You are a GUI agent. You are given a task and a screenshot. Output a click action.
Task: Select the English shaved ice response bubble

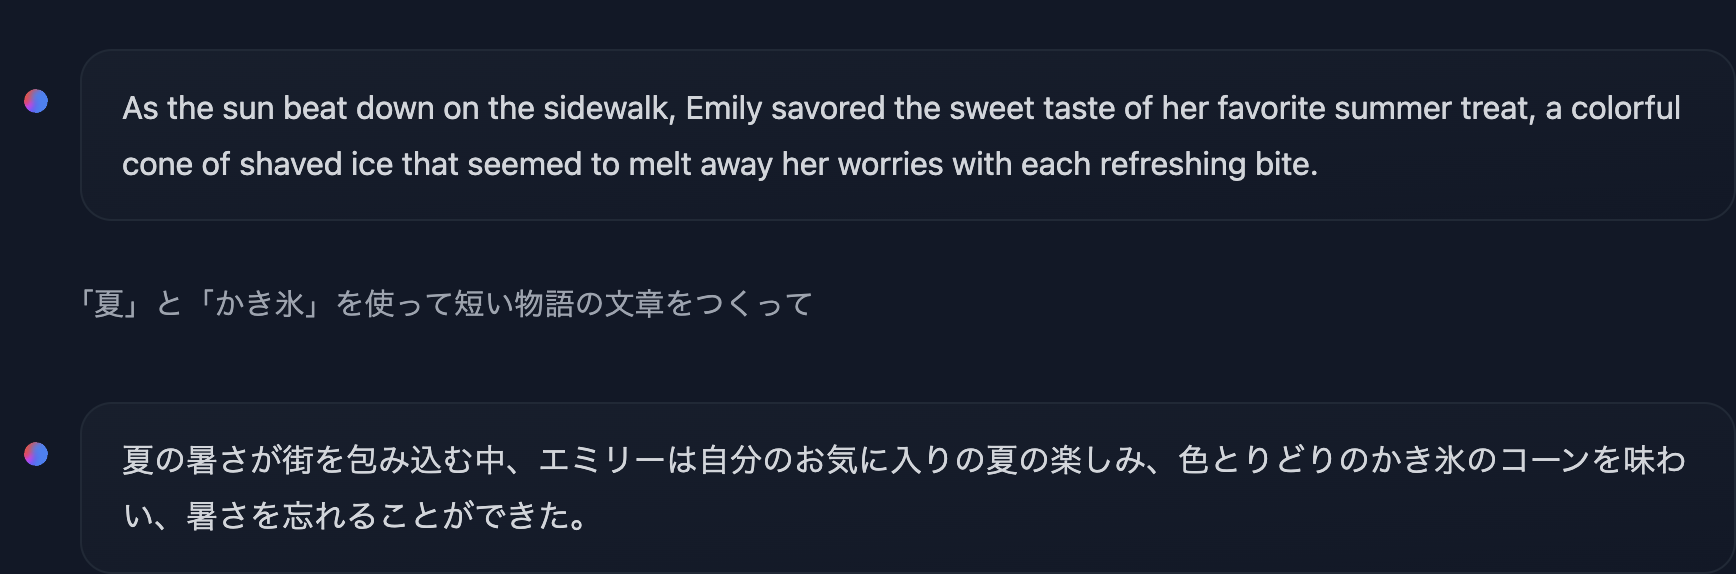pos(908,135)
